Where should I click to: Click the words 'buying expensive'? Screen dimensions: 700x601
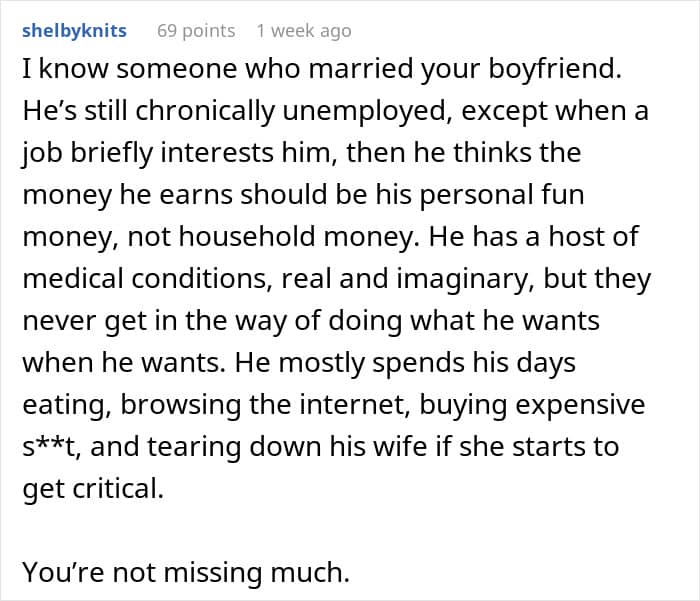(532, 405)
